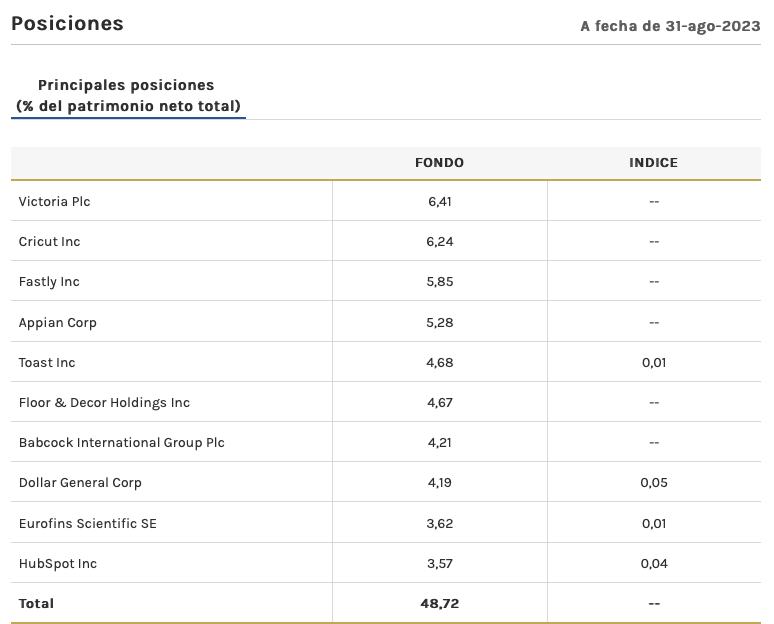
Task: Click Appian Corp in the table
Action: [57, 322]
